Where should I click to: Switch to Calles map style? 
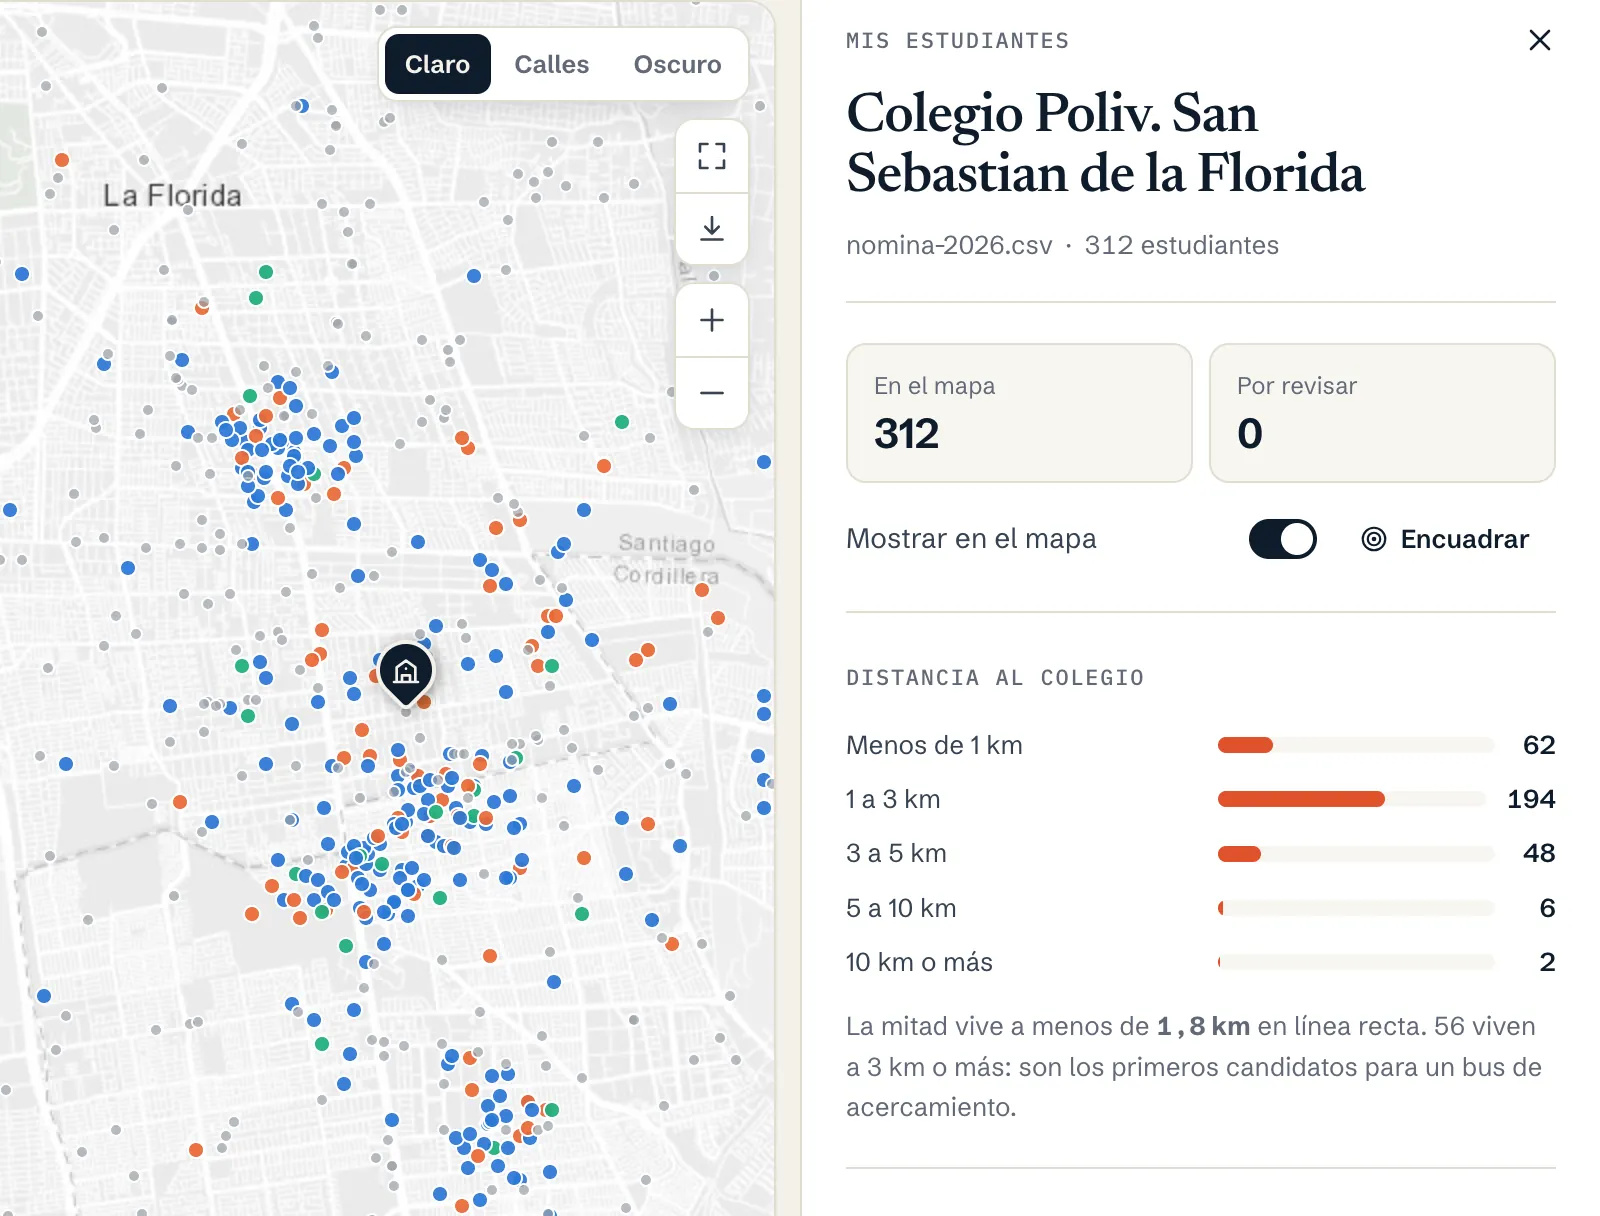552,64
